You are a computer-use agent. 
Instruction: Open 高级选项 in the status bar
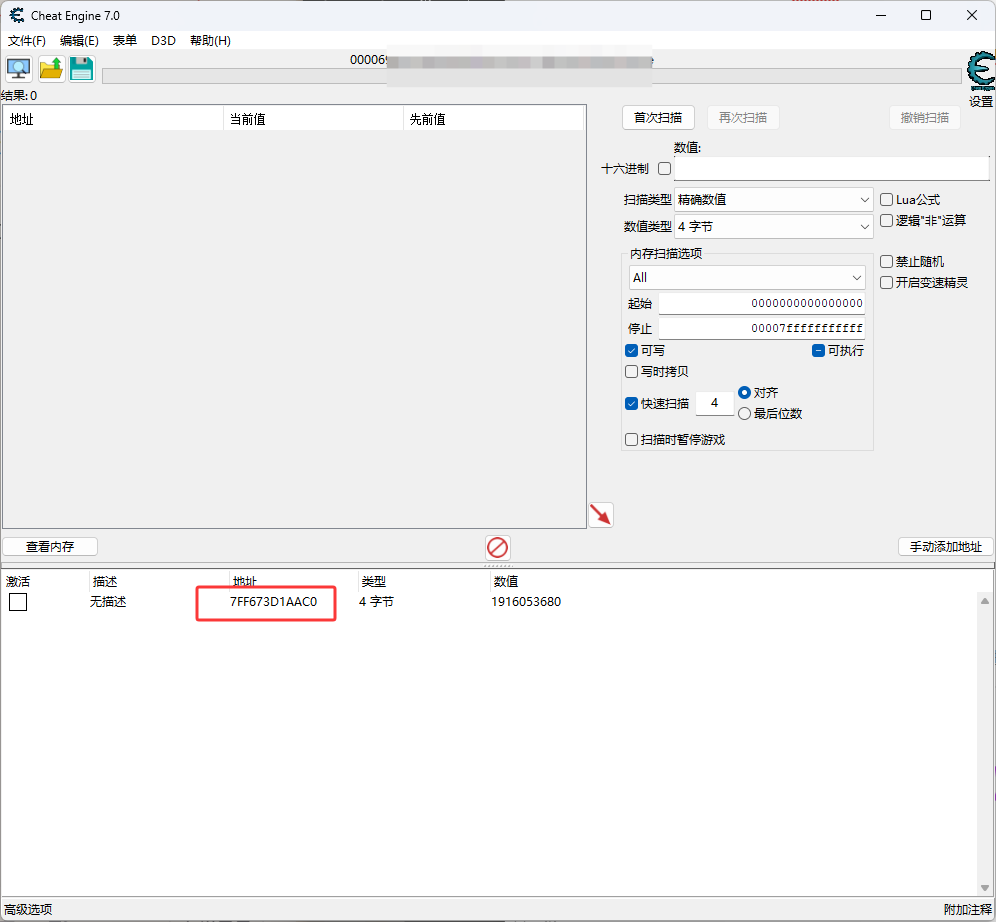pos(28,909)
